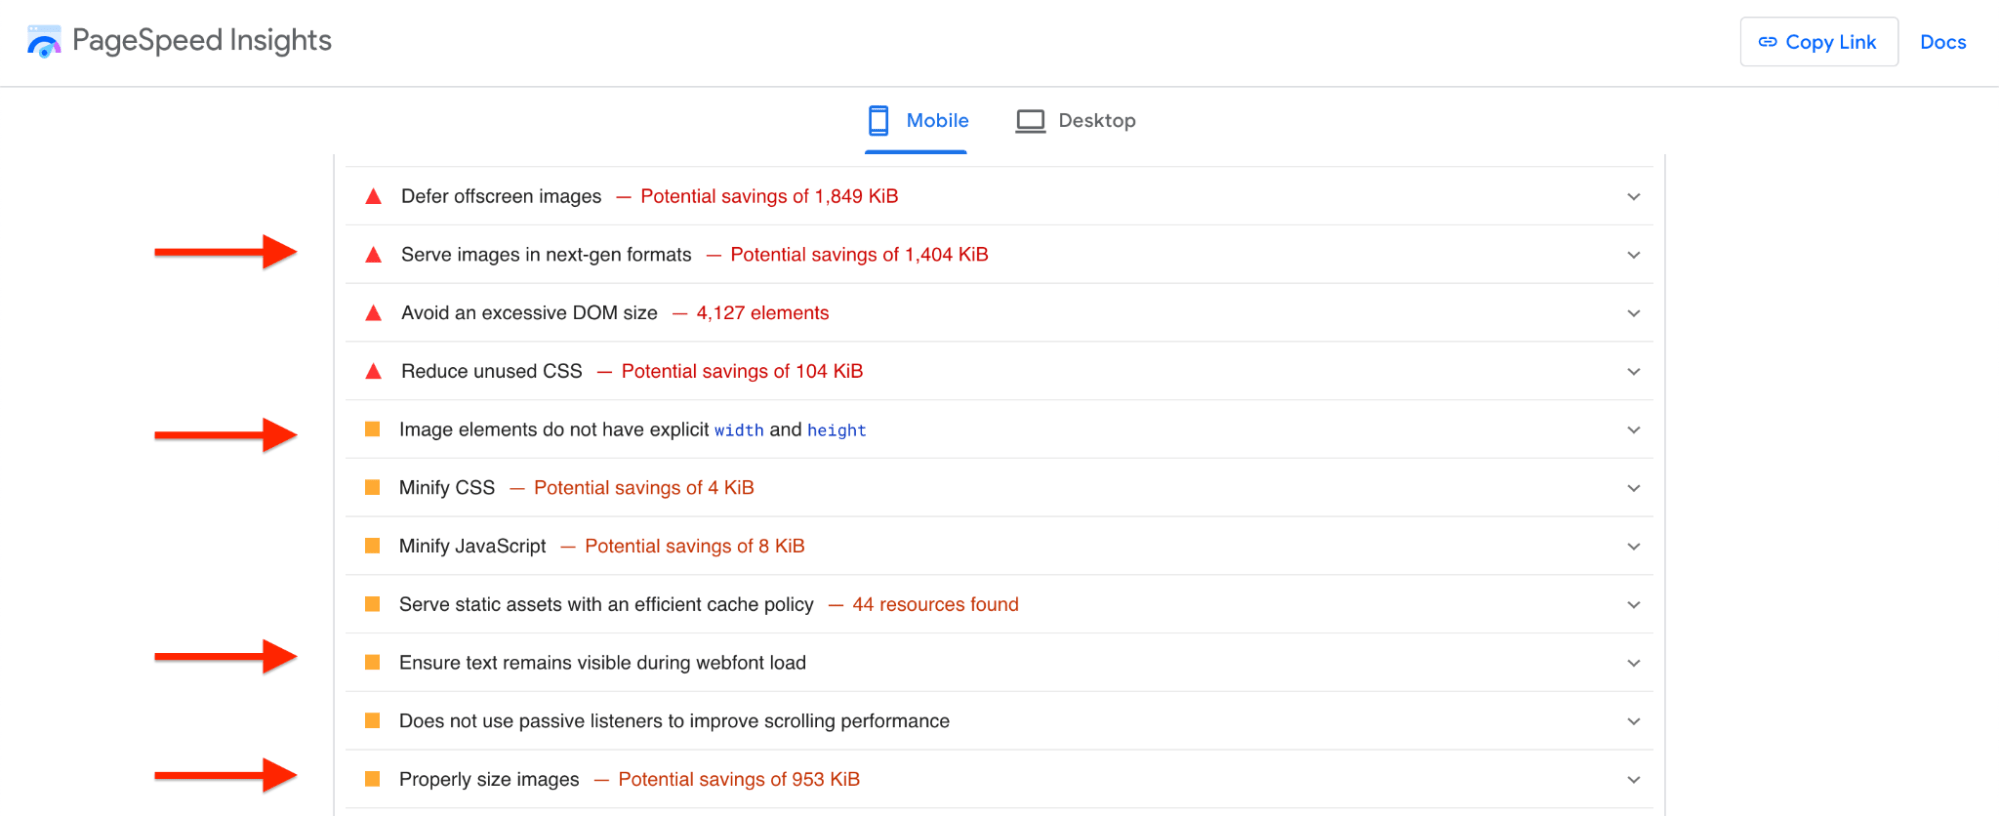Viewport: 1999px width, 816px height.
Task: Click the PageSpeed Insights logo icon
Action: tap(43, 42)
